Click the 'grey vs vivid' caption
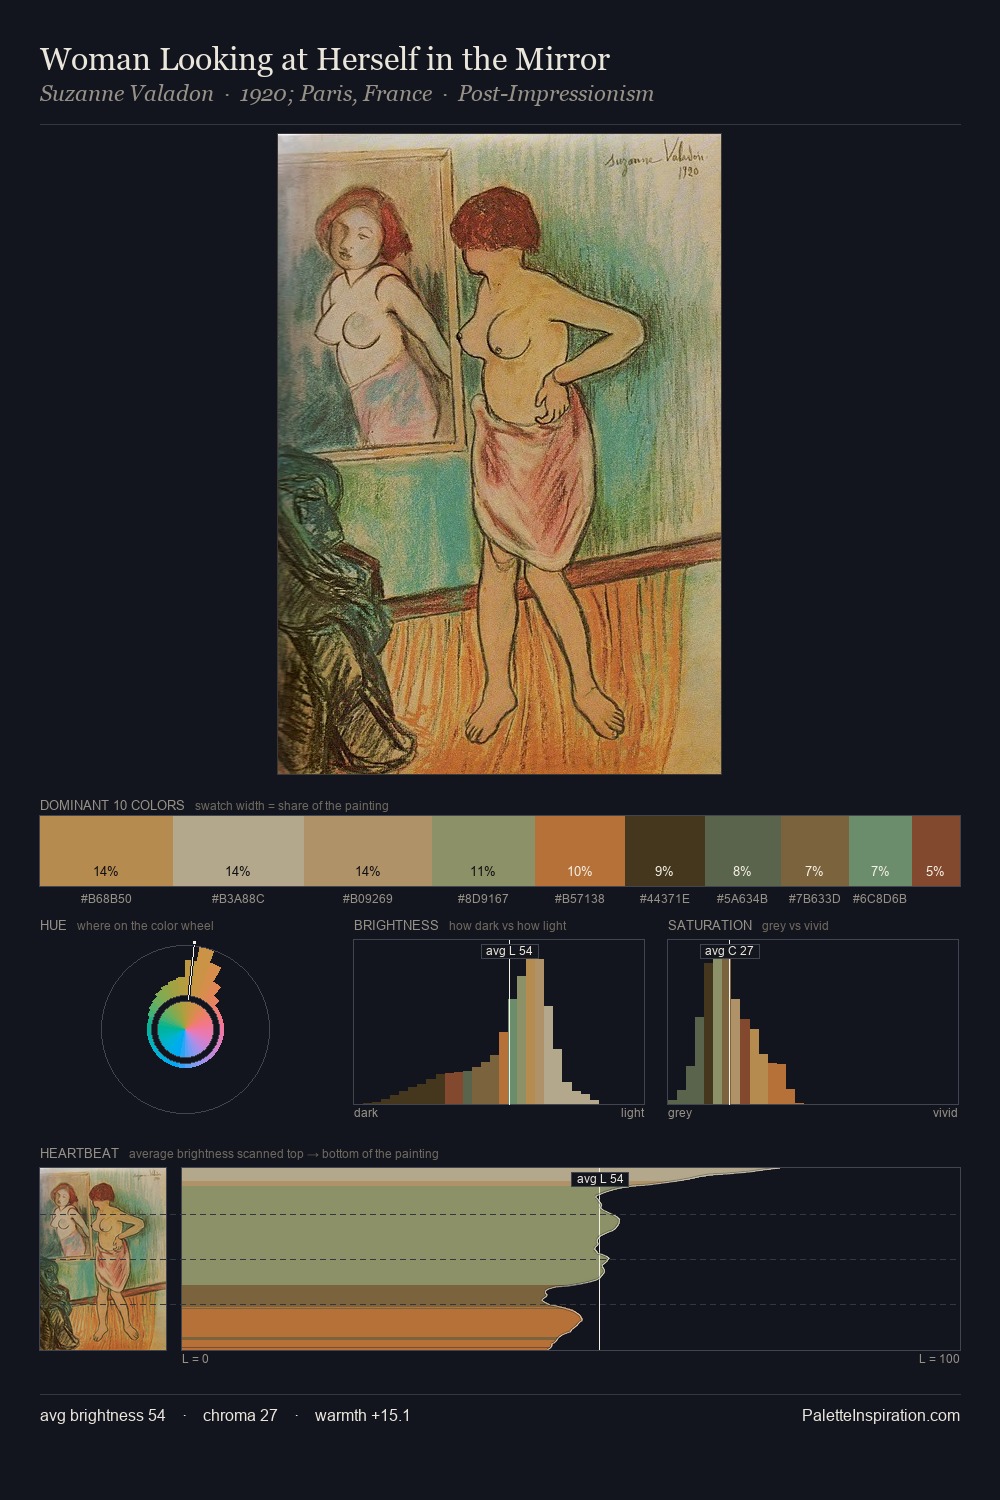Image resolution: width=1000 pixels, height=1500 pixels. coord(795,925)
